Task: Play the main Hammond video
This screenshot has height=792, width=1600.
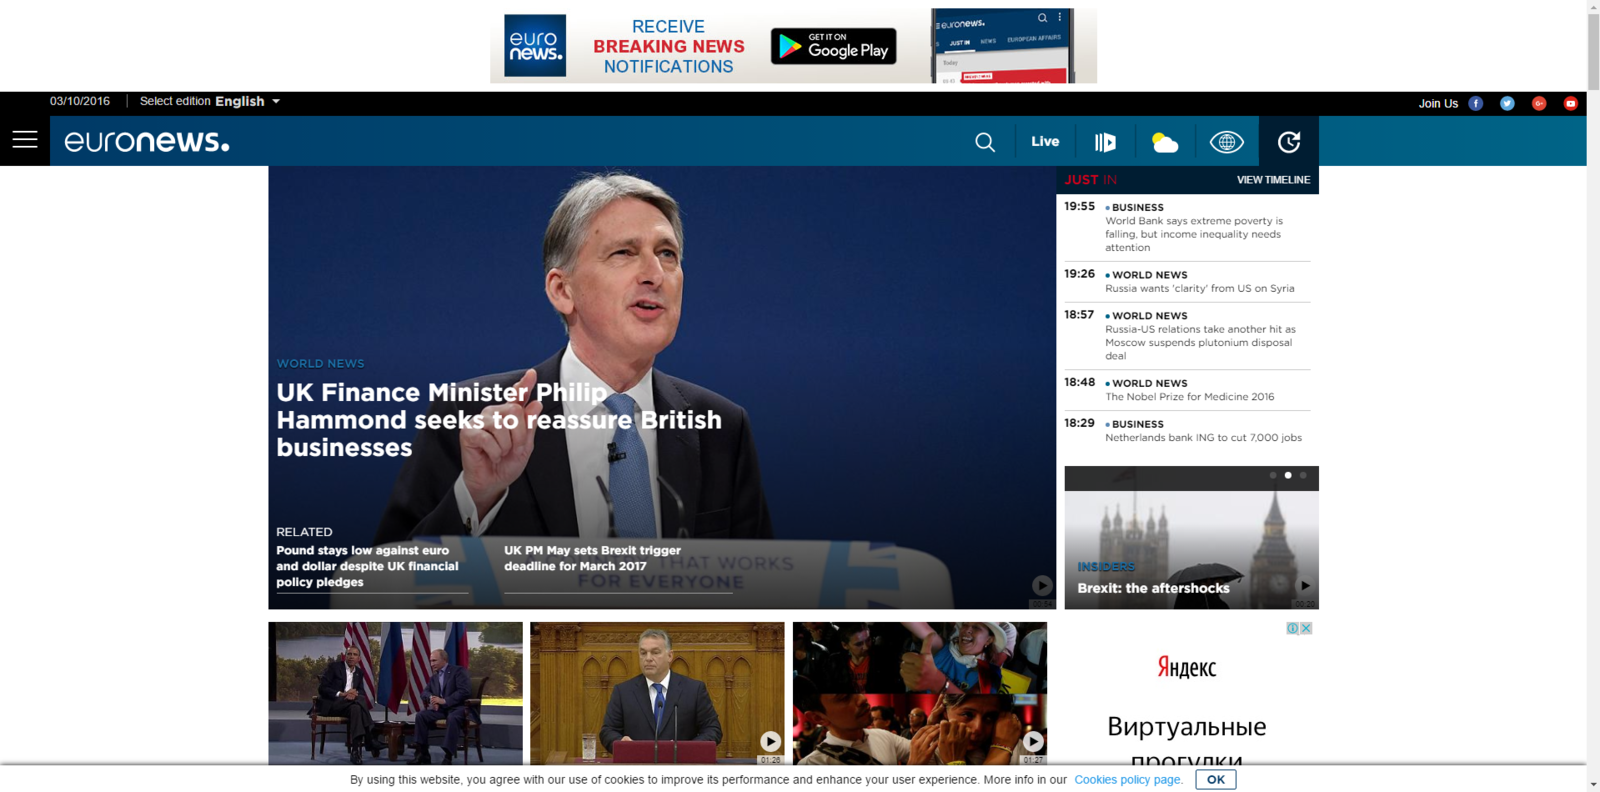Action: click(1042, 585)
